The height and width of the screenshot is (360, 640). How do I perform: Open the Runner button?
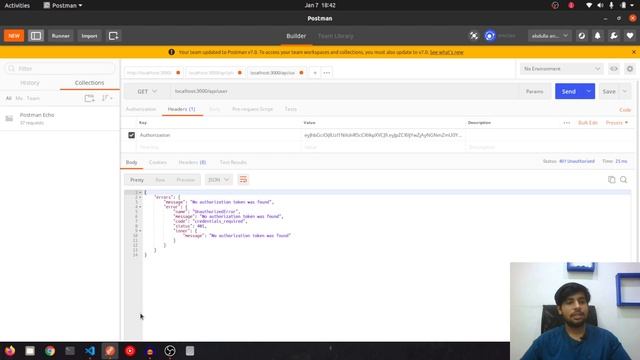[x=60, y=36]
